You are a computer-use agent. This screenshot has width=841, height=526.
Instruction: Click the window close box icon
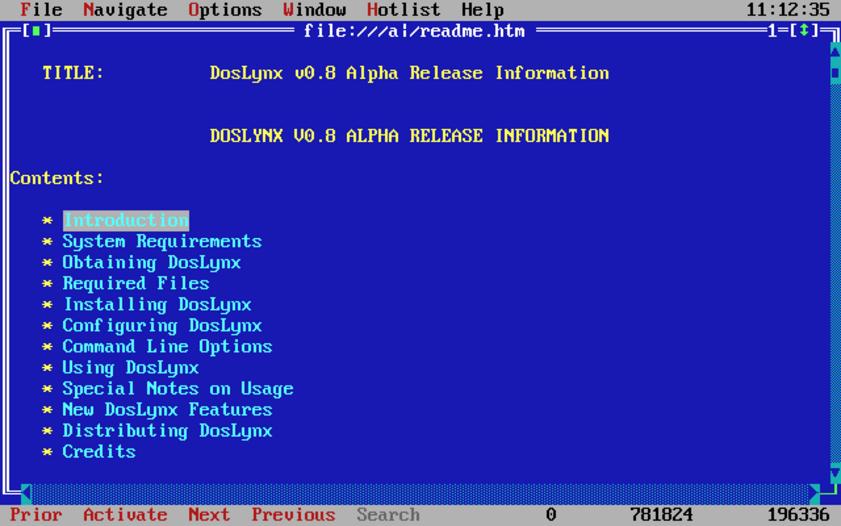click(x=36, y=32)
